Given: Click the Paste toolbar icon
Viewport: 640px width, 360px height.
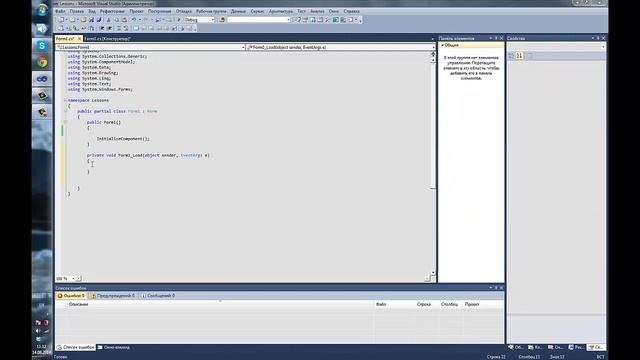Looking at the screenshot, I should (x=124, y=20).
